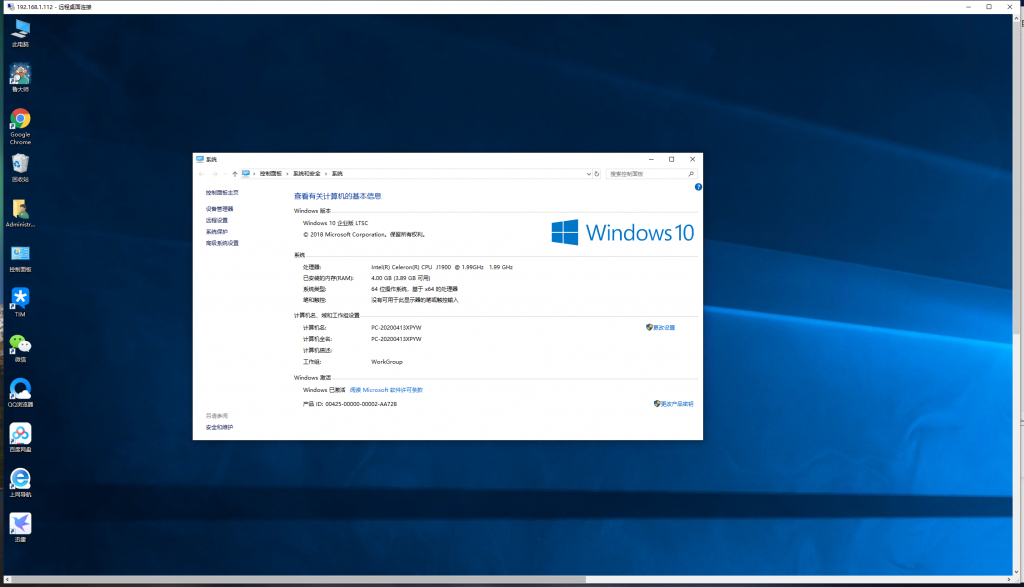Open 远程设置 from the sidebar
Viewport: 1024px width, 587px height.
click(217, 221)
